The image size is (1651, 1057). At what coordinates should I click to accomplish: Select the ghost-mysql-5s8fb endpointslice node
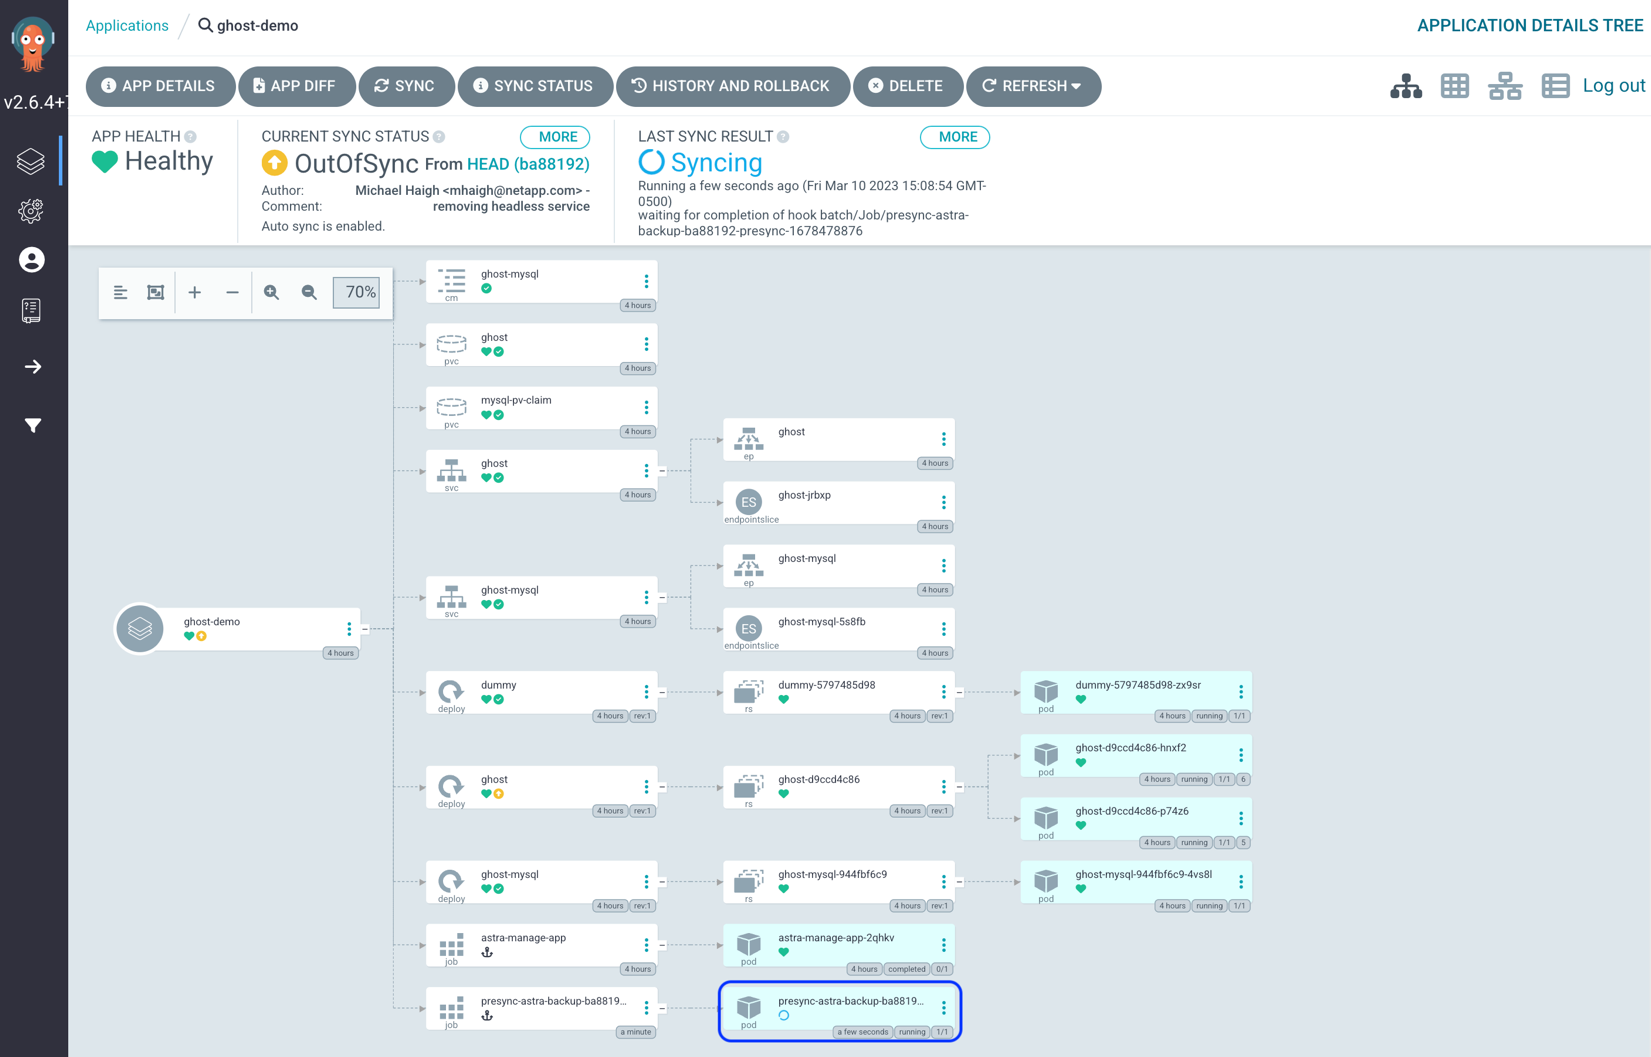tap(839, 630)
